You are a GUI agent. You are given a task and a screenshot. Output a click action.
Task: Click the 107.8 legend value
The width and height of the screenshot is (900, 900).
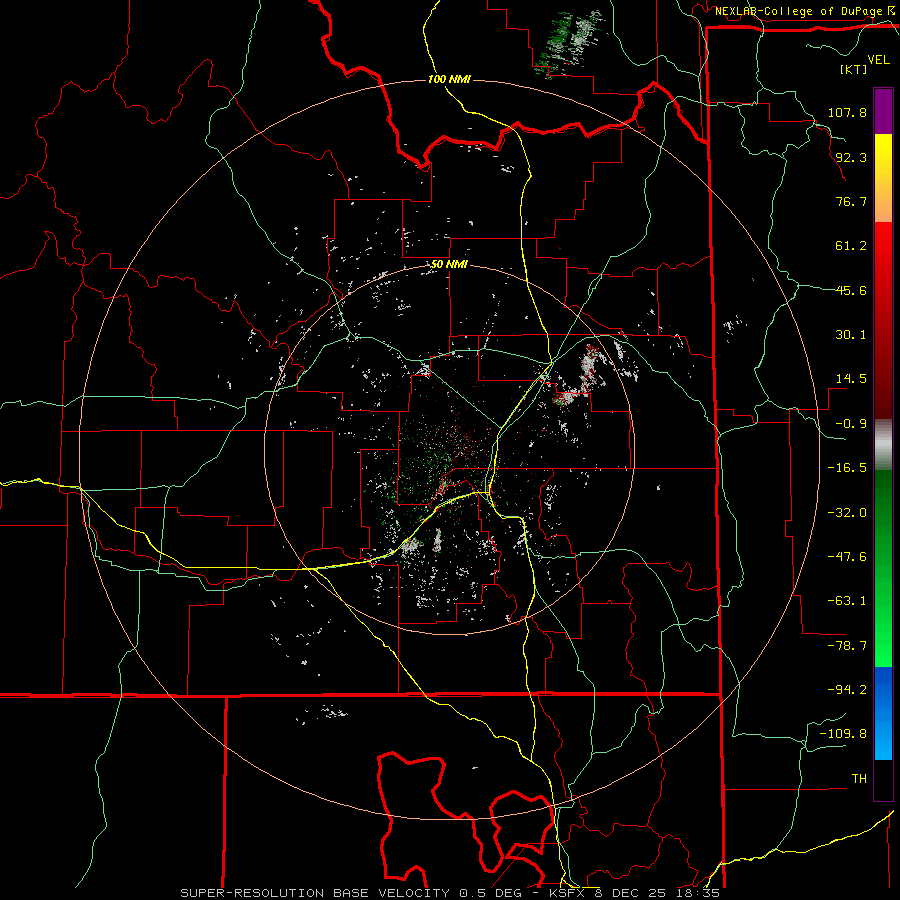(x=847, y=112)
